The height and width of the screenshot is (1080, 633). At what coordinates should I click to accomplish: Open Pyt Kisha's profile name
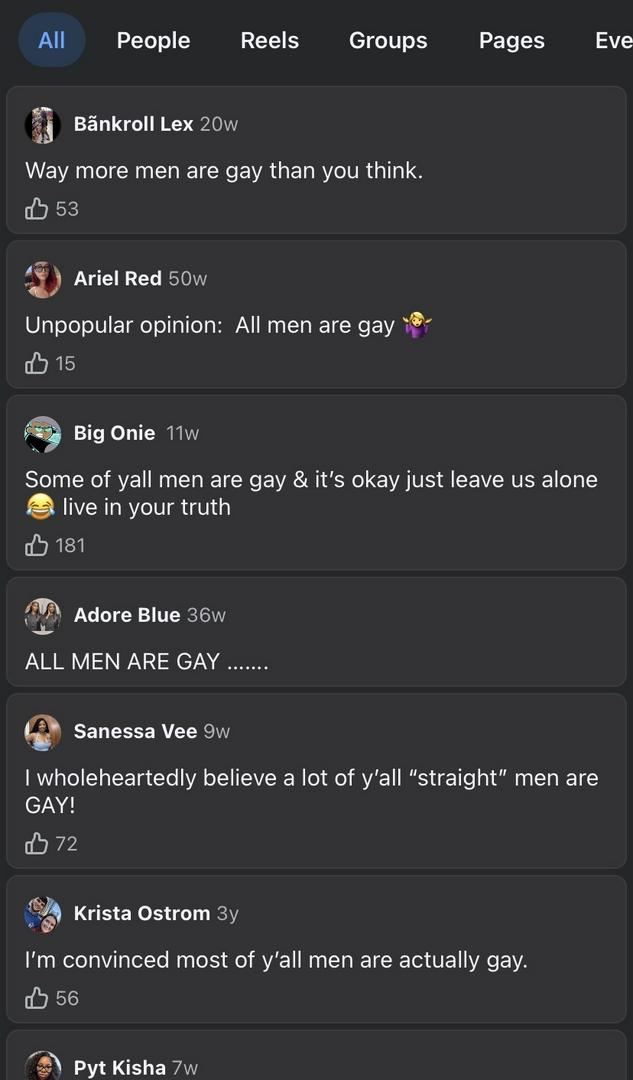[120, 1067]
